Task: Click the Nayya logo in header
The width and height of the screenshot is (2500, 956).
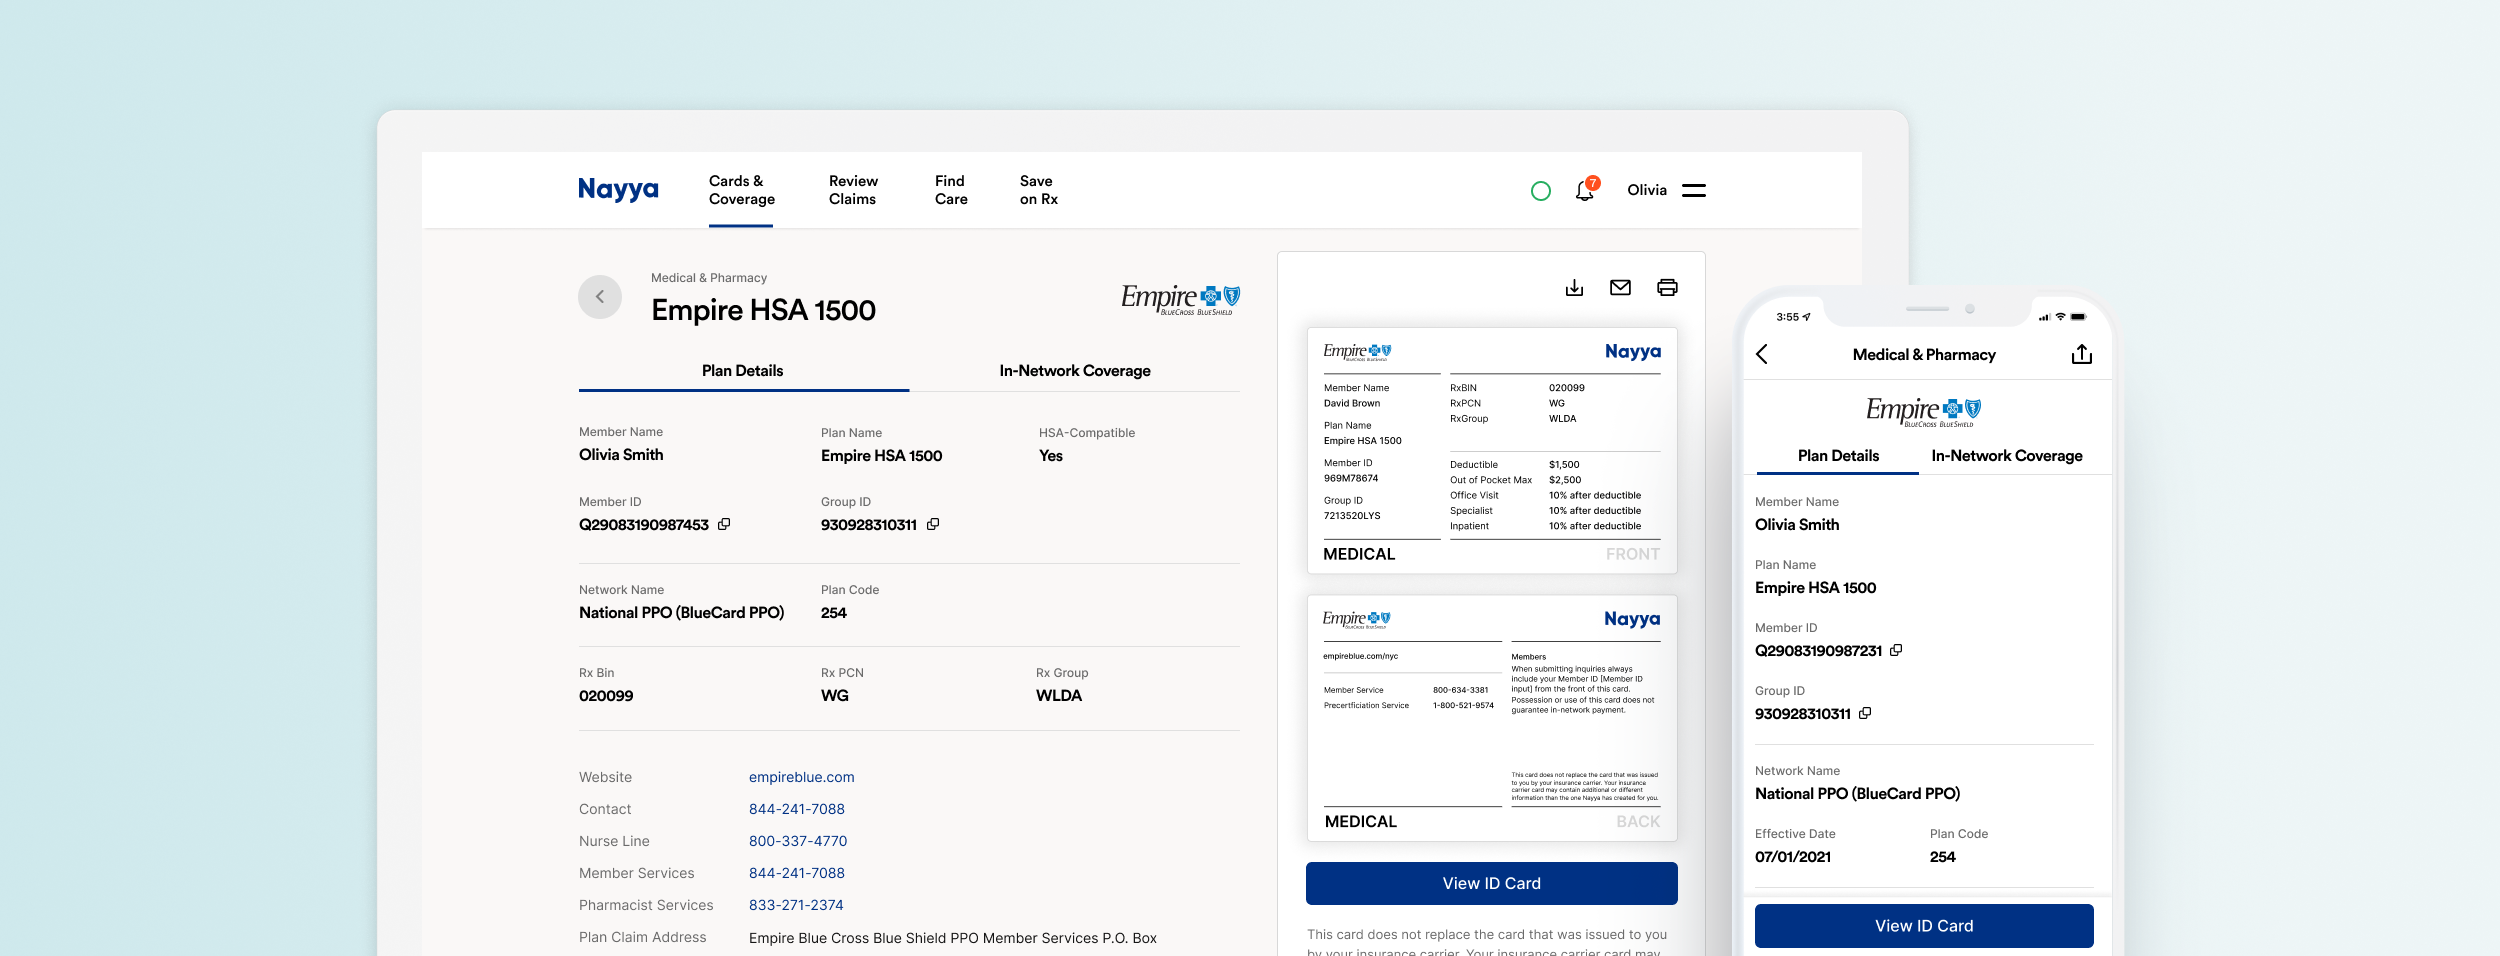Action: (618, 190)
